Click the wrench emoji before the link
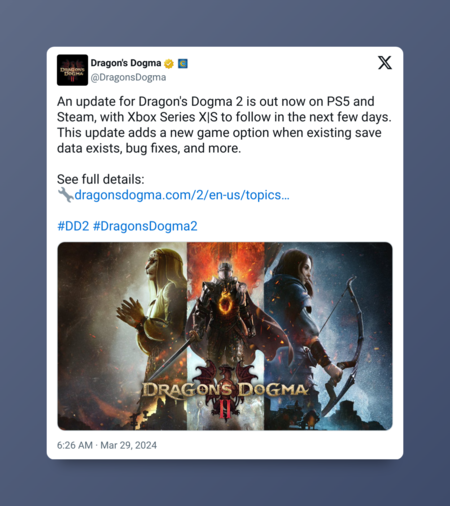 65,195
